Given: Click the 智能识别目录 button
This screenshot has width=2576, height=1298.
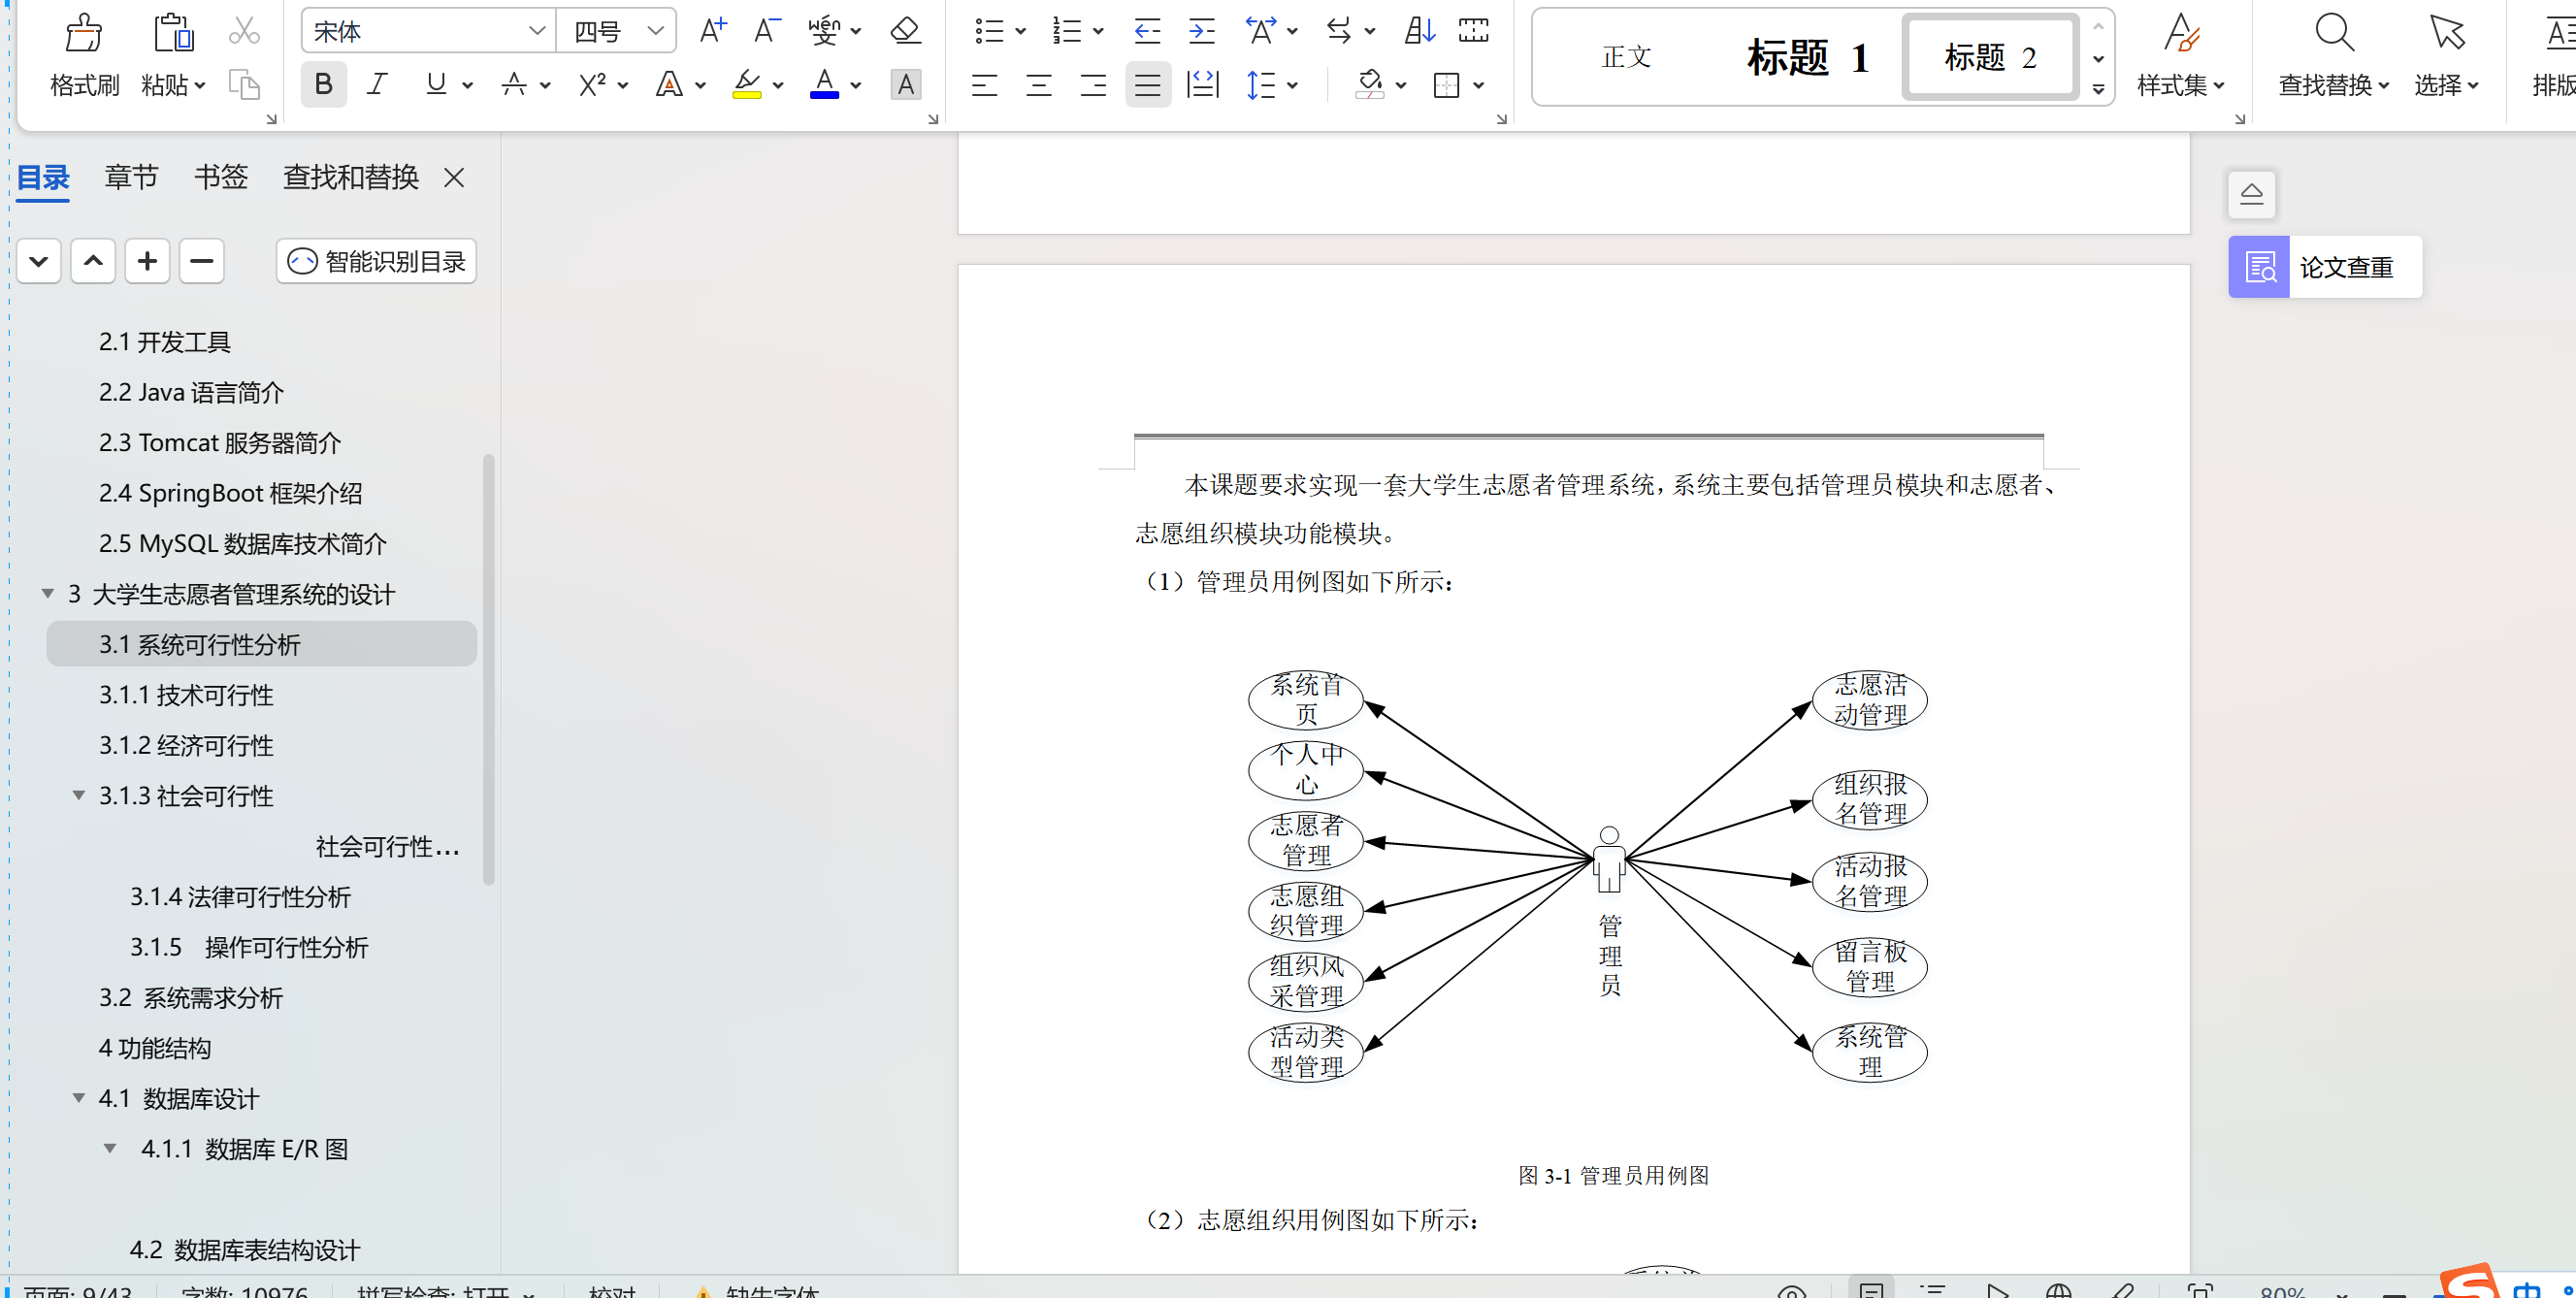Looking at the screenshot, I should (375, 261).
